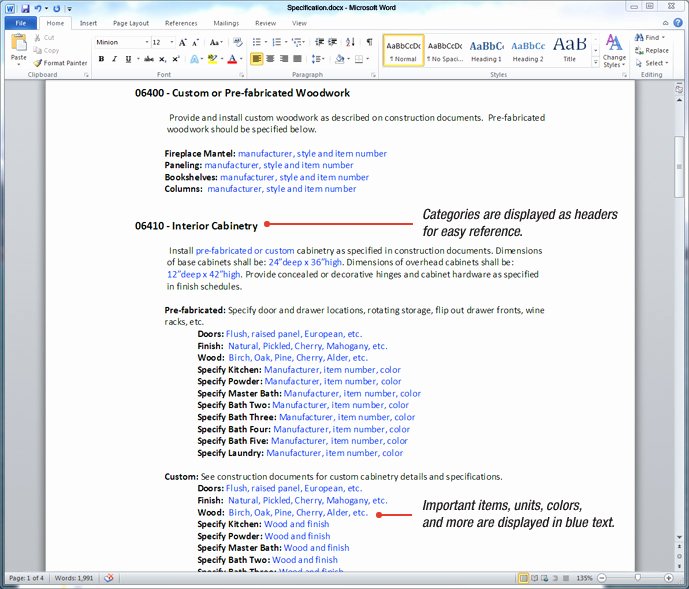The image size is (689, 589).
Task: Insert a numbered list
Action: tap(276, 42)
